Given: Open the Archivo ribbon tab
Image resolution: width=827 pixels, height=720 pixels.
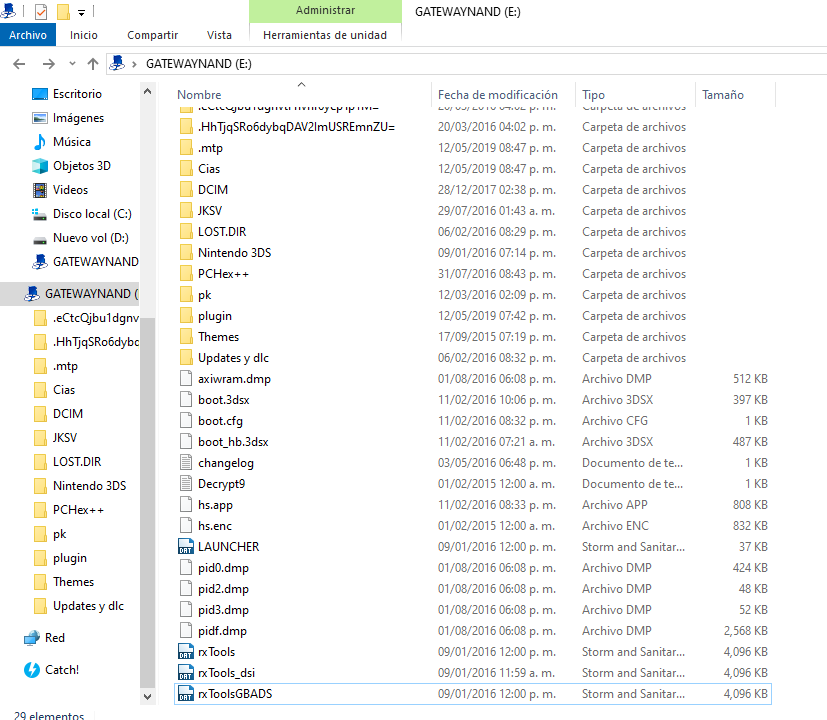Looking at the screenshot, I should 28,35.
